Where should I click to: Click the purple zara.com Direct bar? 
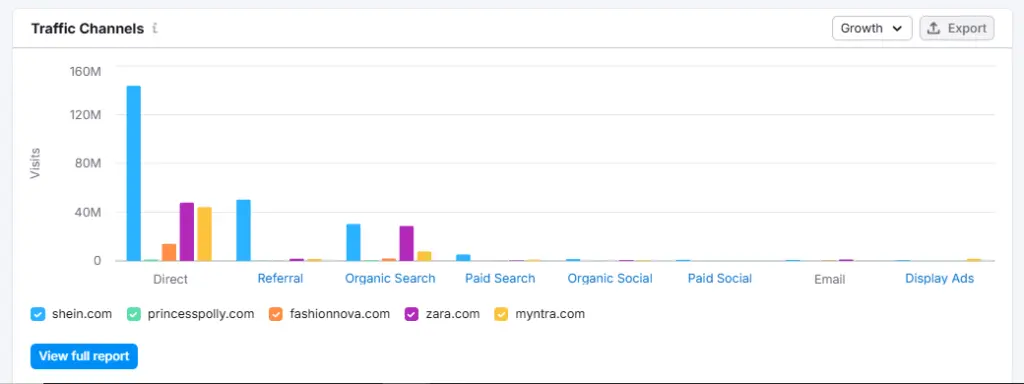point(187,232)
